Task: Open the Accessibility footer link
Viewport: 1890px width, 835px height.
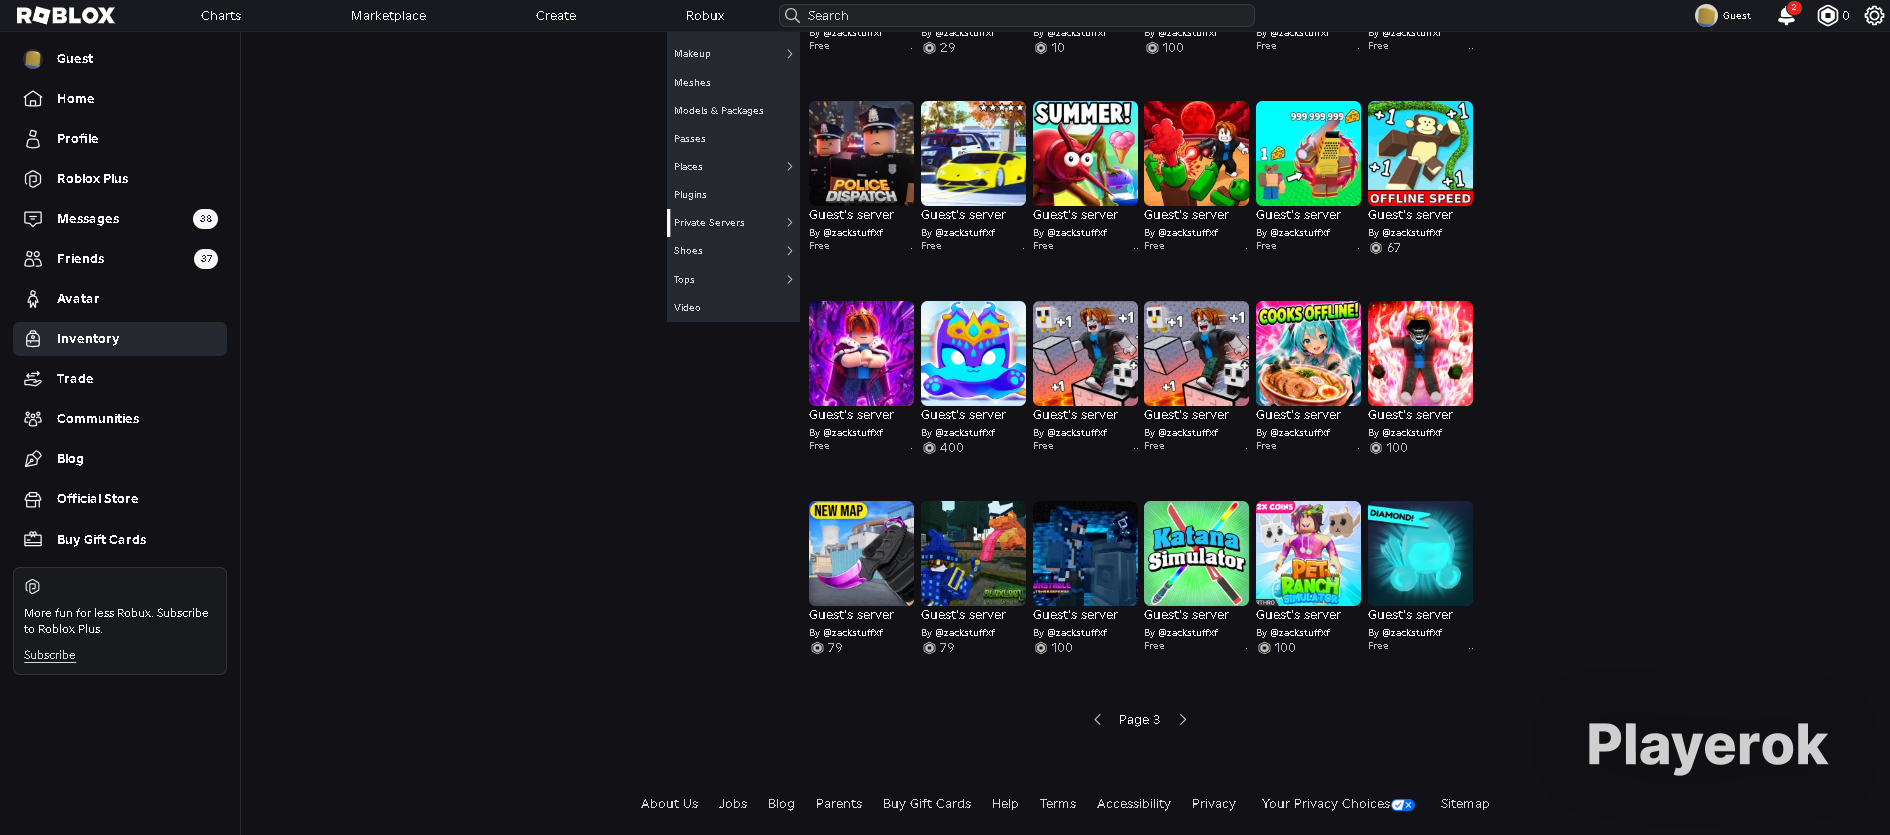Action: tap(1134, 804)
